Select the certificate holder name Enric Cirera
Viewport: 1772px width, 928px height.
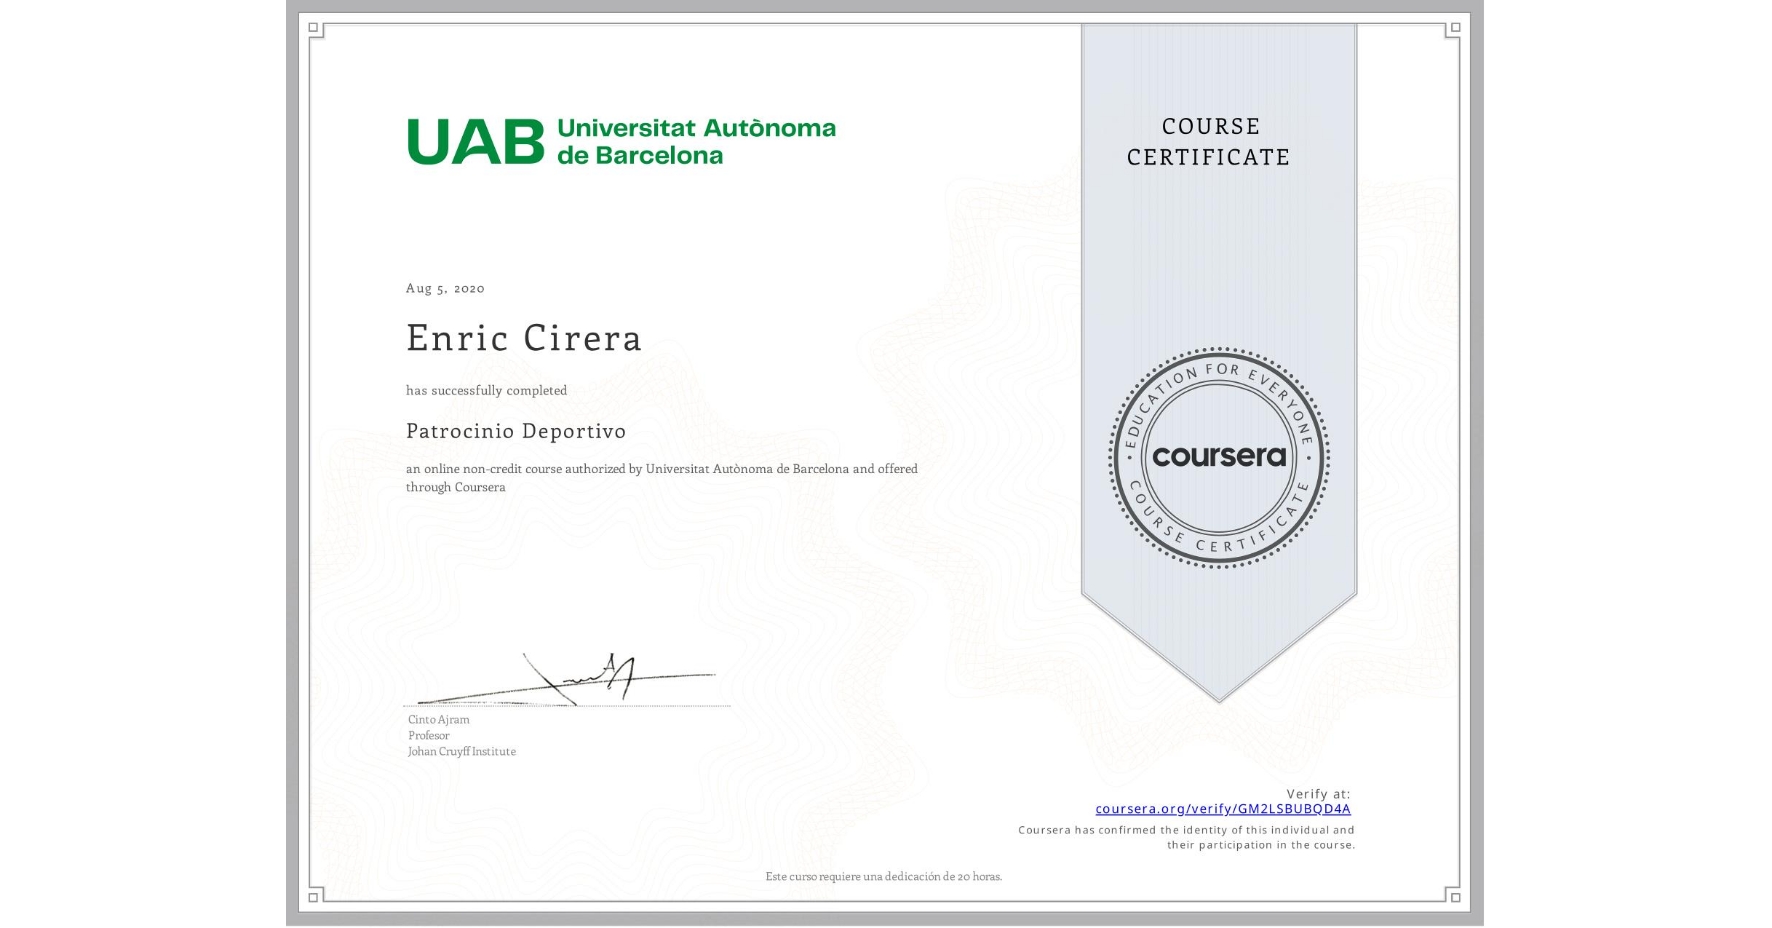523,338
